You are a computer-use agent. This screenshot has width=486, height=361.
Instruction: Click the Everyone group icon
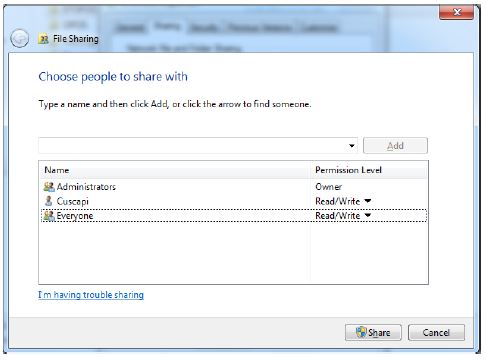click(x=49, y=216)
